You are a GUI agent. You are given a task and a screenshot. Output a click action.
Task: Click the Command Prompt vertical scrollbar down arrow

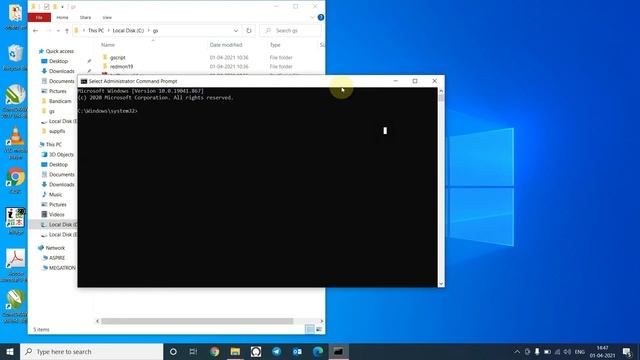click(441, 284)
